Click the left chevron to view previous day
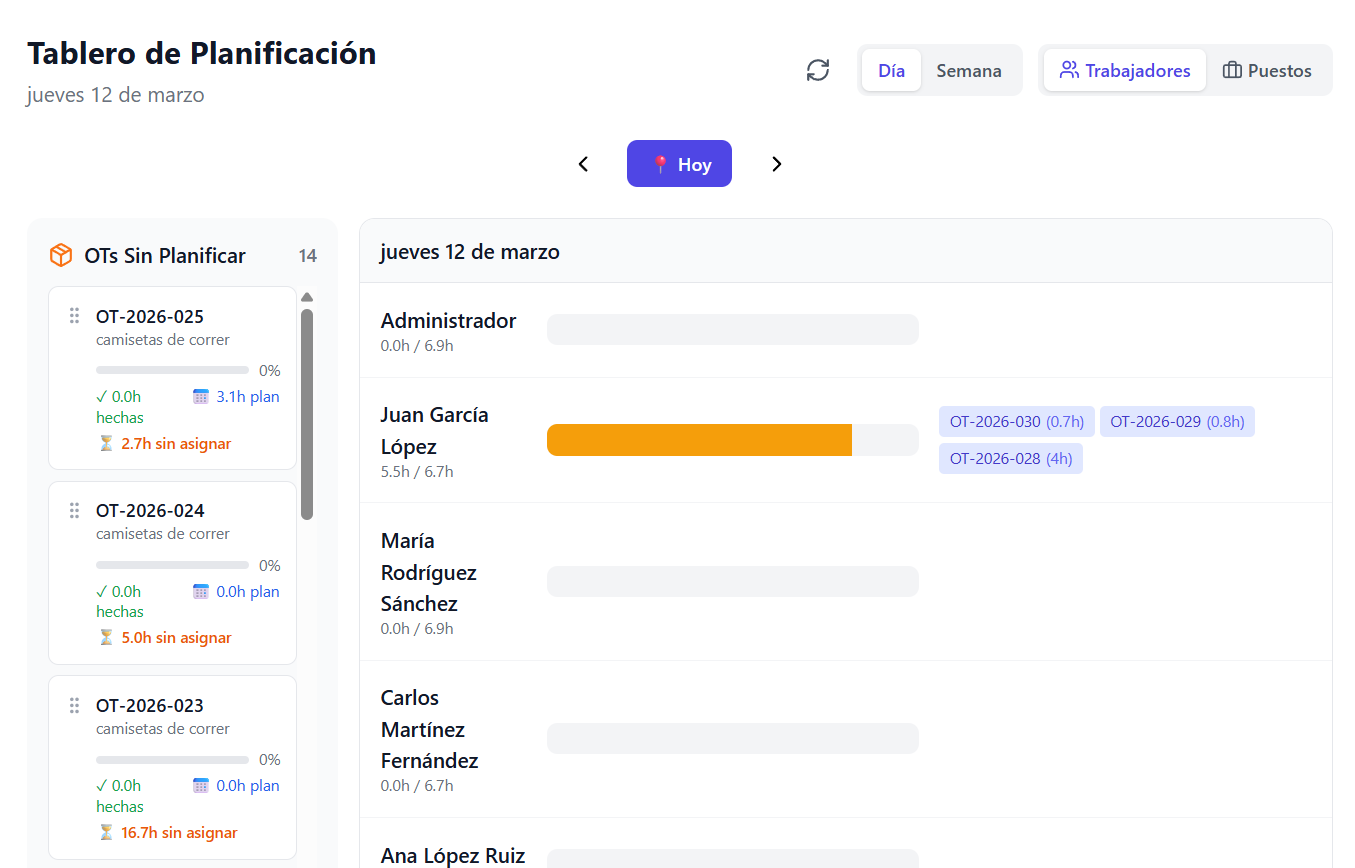This screenshot has width=1355, height=868. 583,163
